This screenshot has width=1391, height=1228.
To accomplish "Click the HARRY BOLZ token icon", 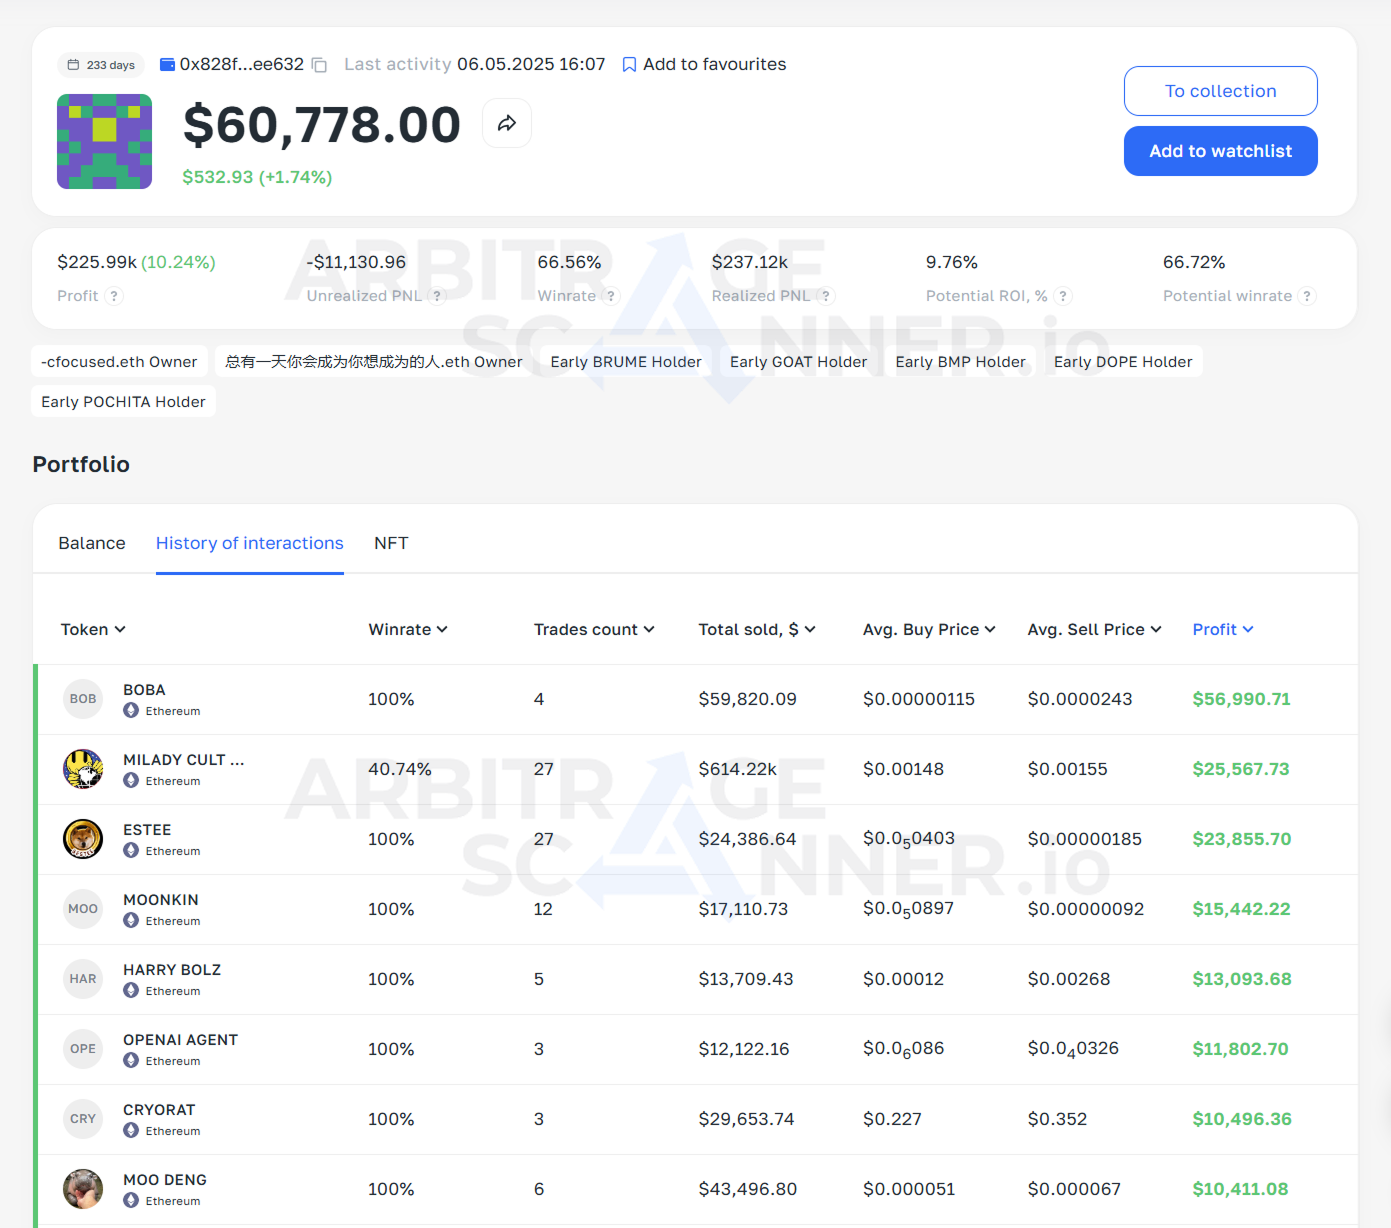I will [x=83, y=979].
